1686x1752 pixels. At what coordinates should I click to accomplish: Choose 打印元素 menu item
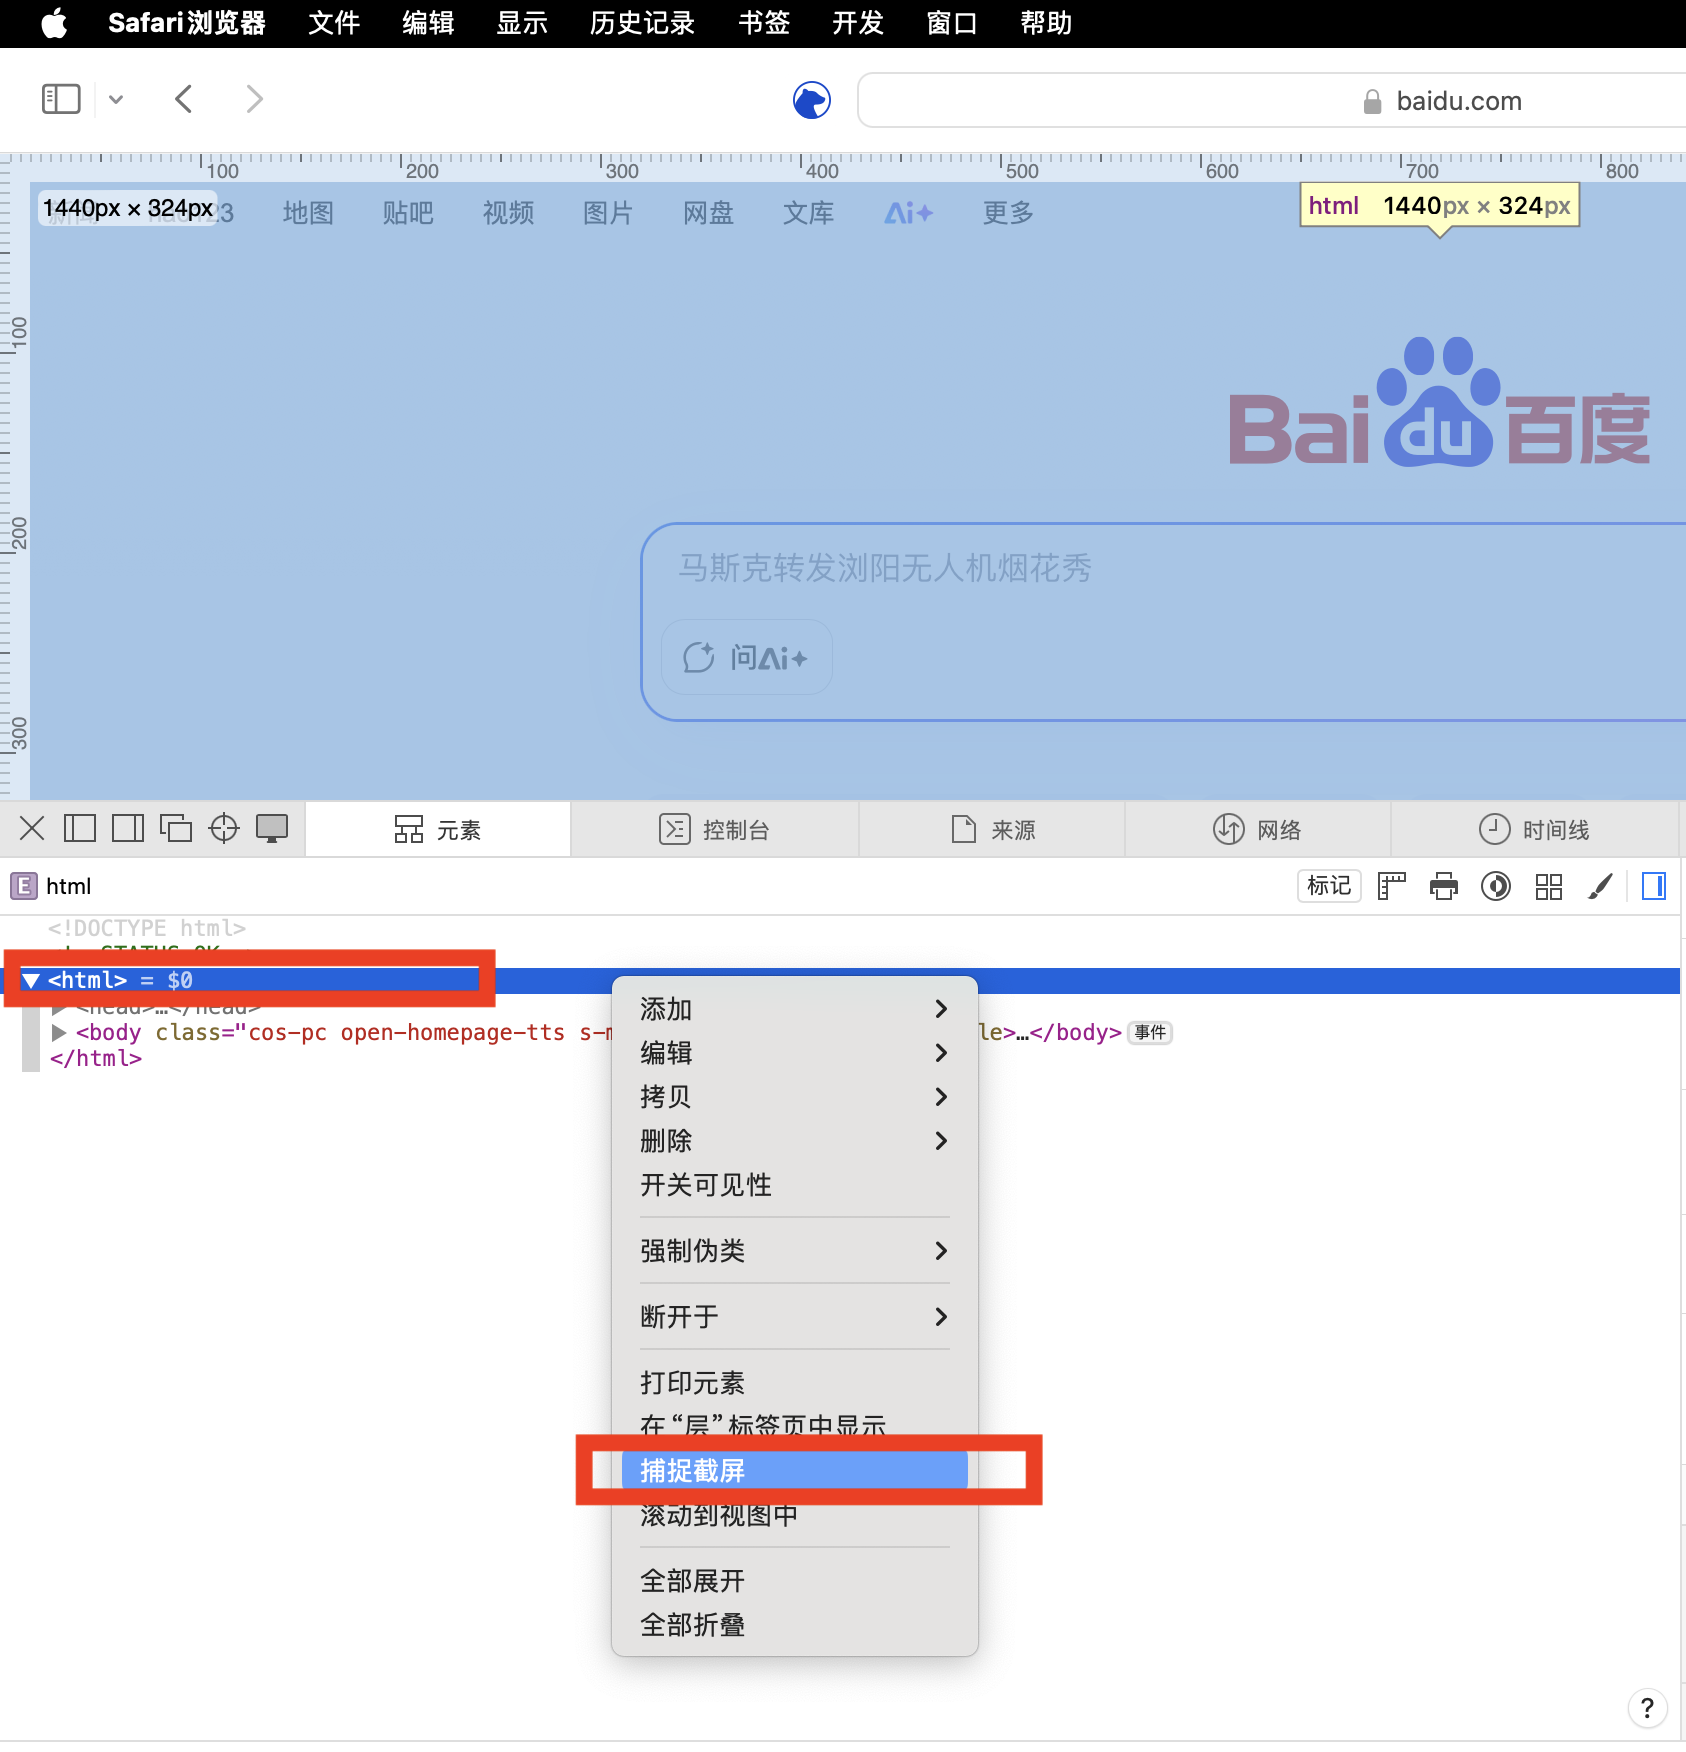click(794, 1383)
